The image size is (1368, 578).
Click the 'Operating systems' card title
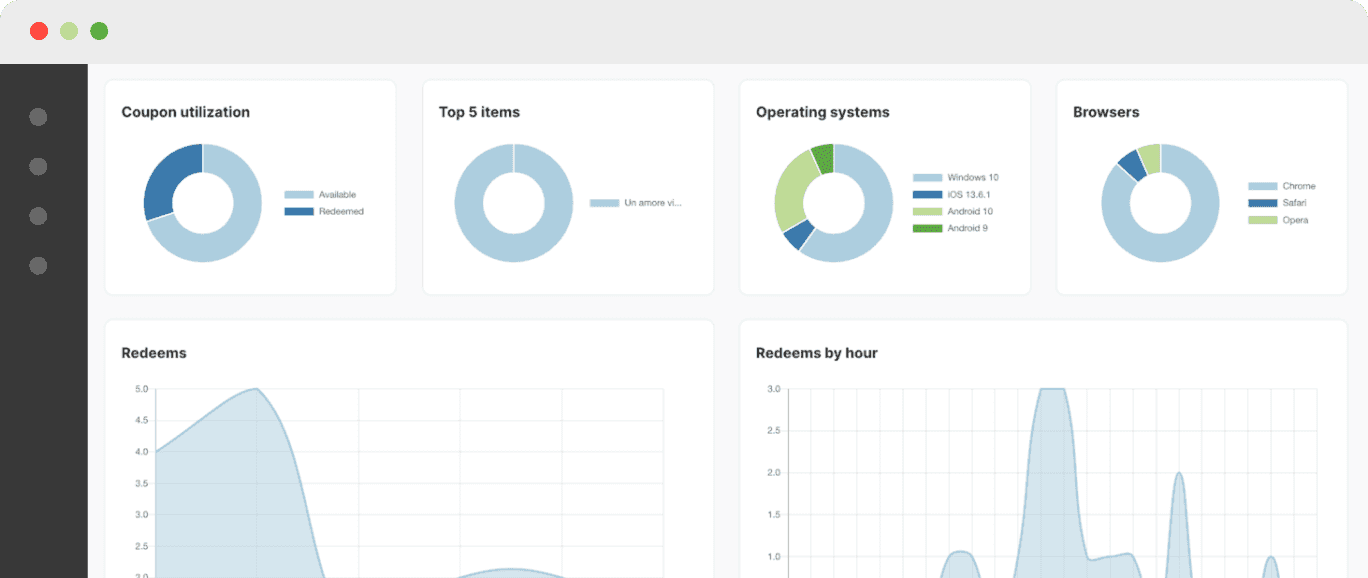pyautogui.click(x=822, y=112)
